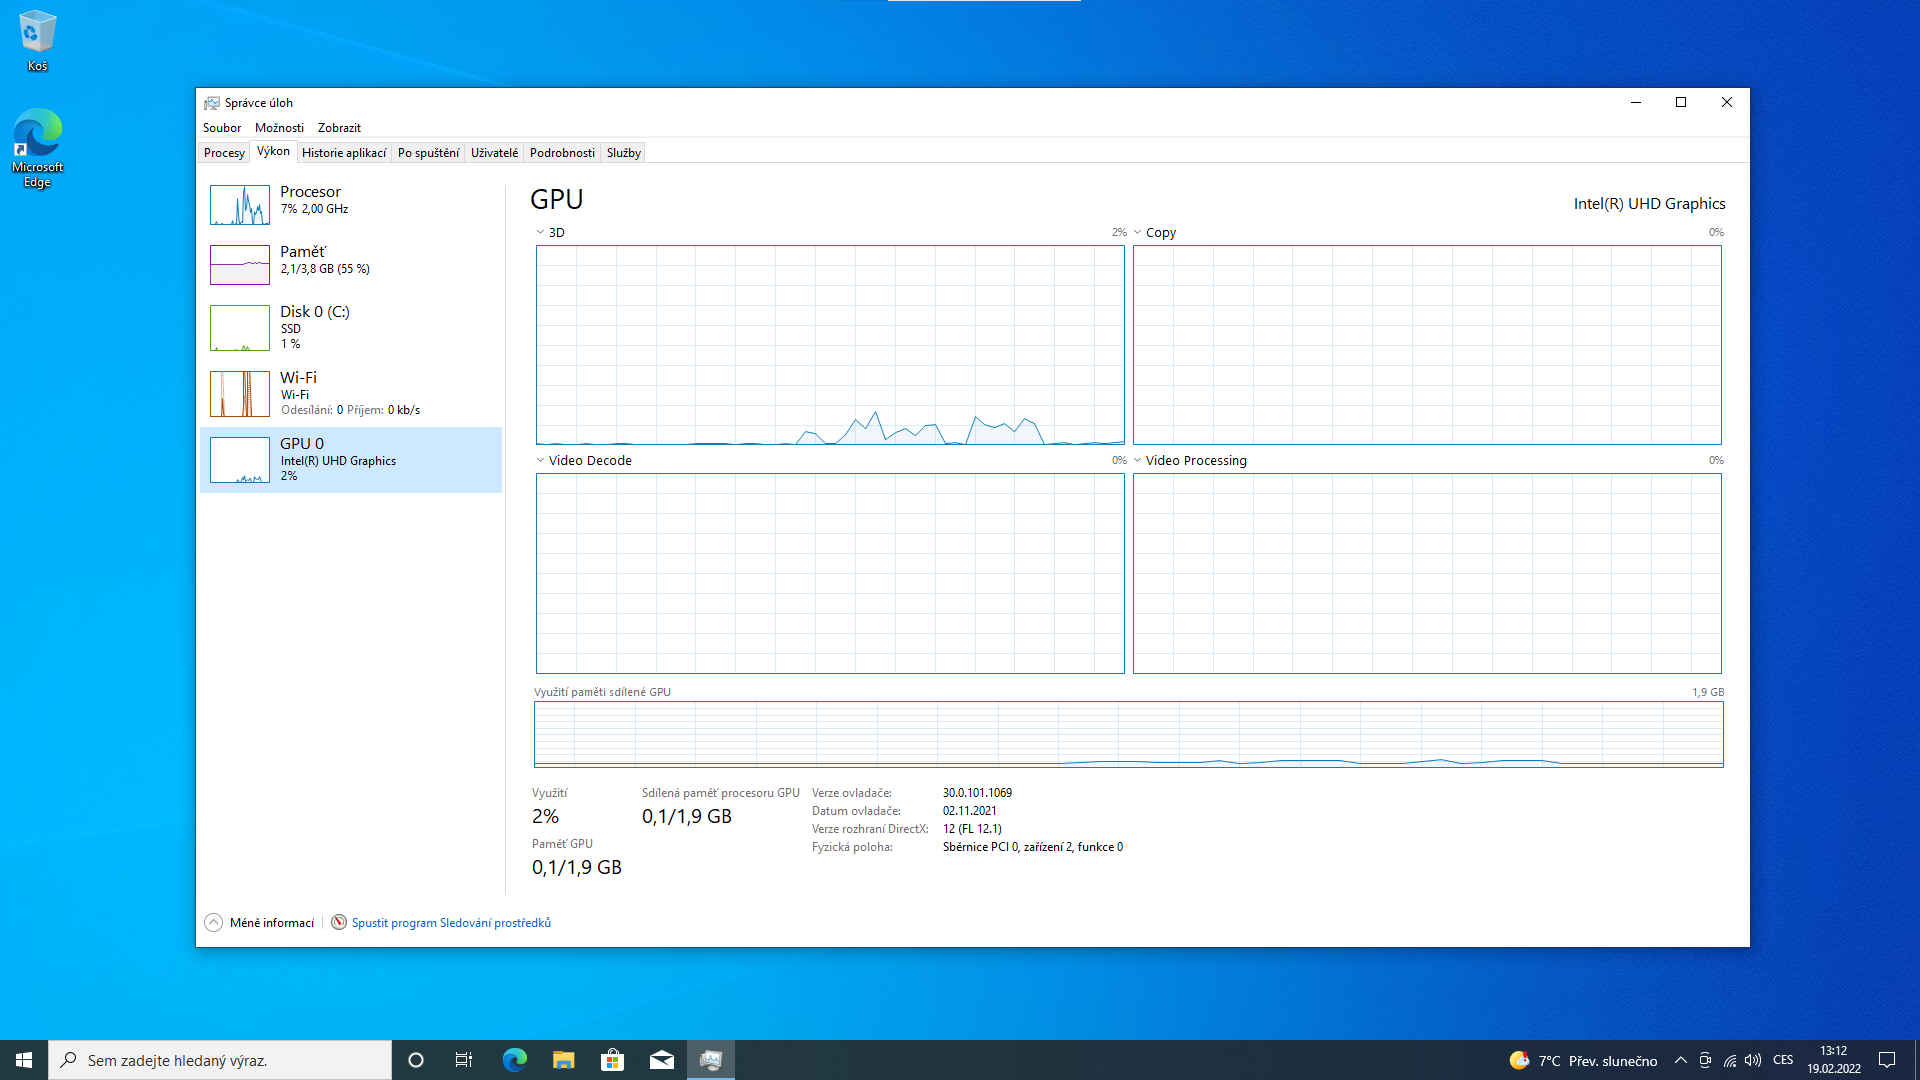Viewport: 1920px width, 1080px height.
Task: Open the Recycle Bin (Koš) desktop icon
Action: pyautogui.click(x=37, y=40)
